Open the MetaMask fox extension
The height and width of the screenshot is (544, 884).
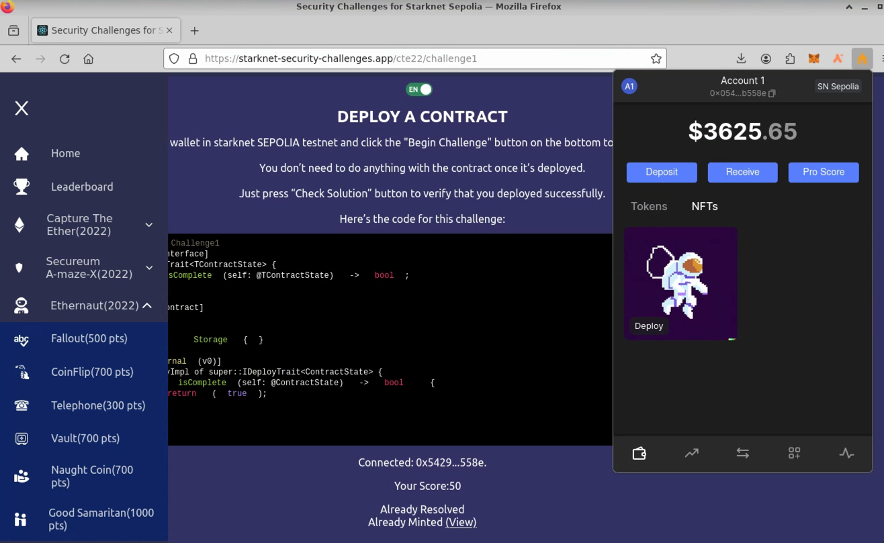[814, 59]
